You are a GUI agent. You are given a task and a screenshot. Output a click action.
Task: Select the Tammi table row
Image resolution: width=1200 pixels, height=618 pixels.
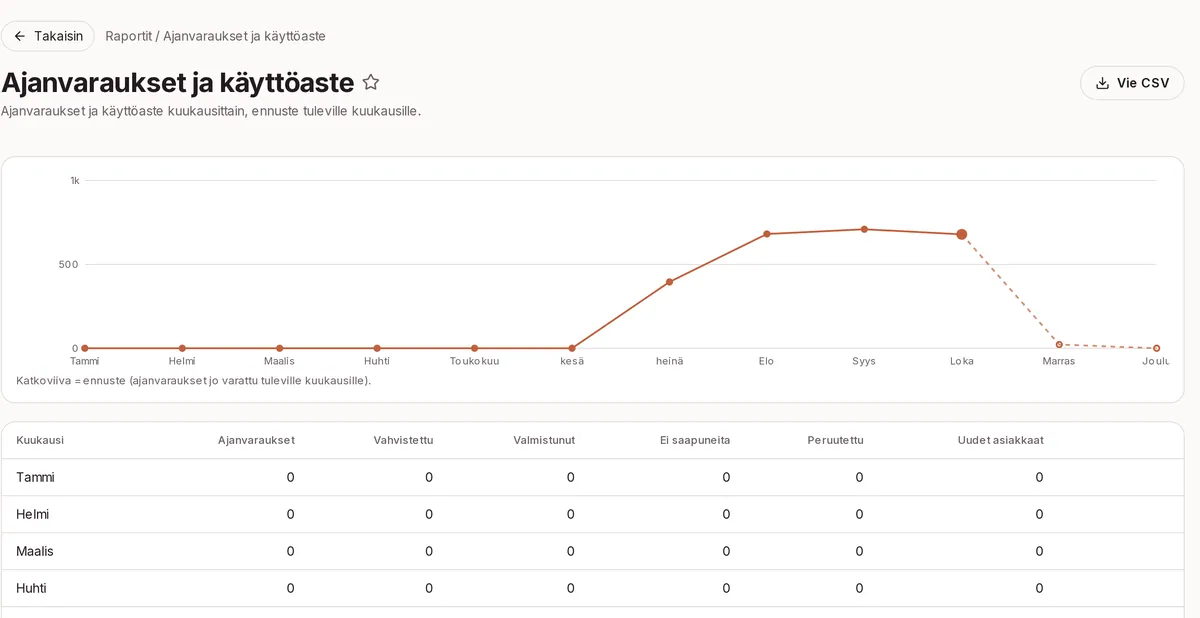[x=592, y=477]
